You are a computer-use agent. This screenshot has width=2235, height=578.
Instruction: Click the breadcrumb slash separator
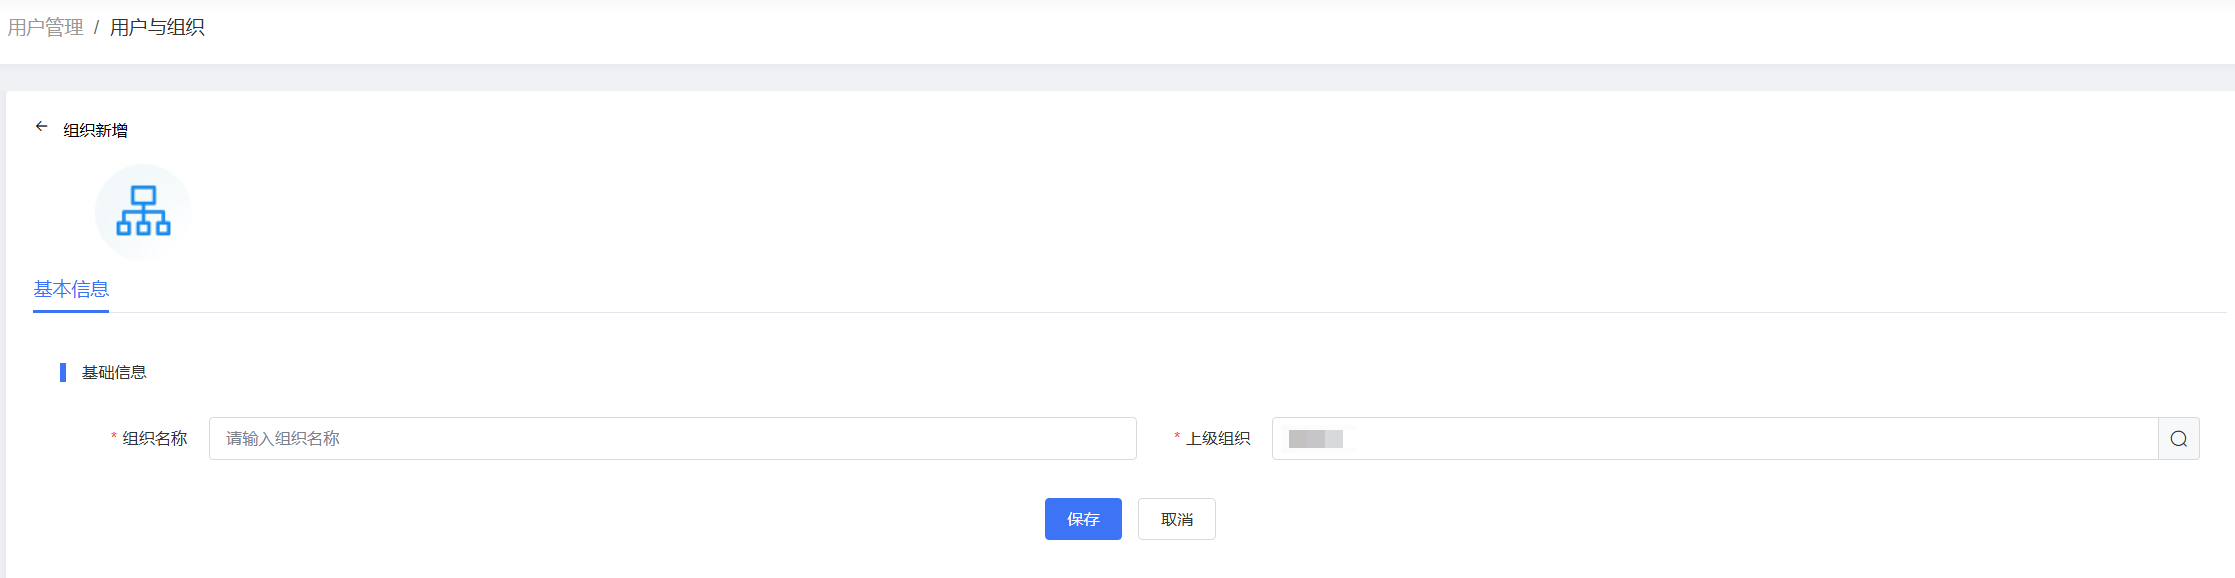[x=96, y=28]
